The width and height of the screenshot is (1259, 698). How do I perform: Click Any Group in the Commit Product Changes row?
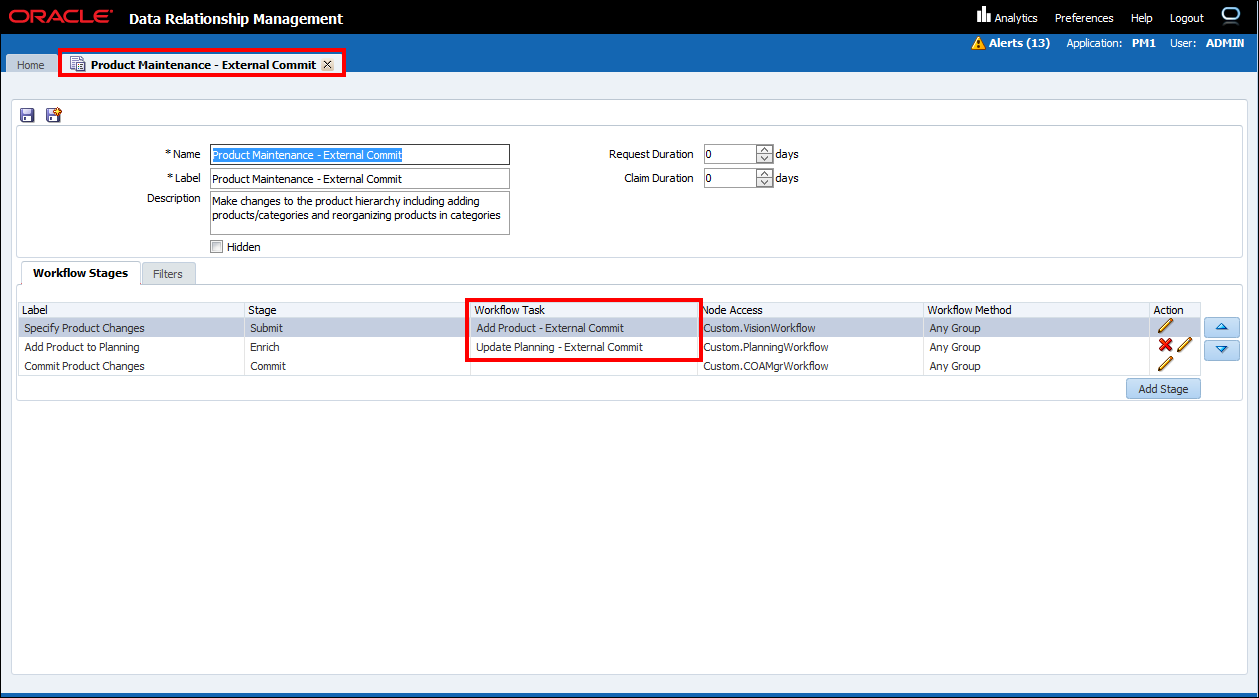[955, 366]
